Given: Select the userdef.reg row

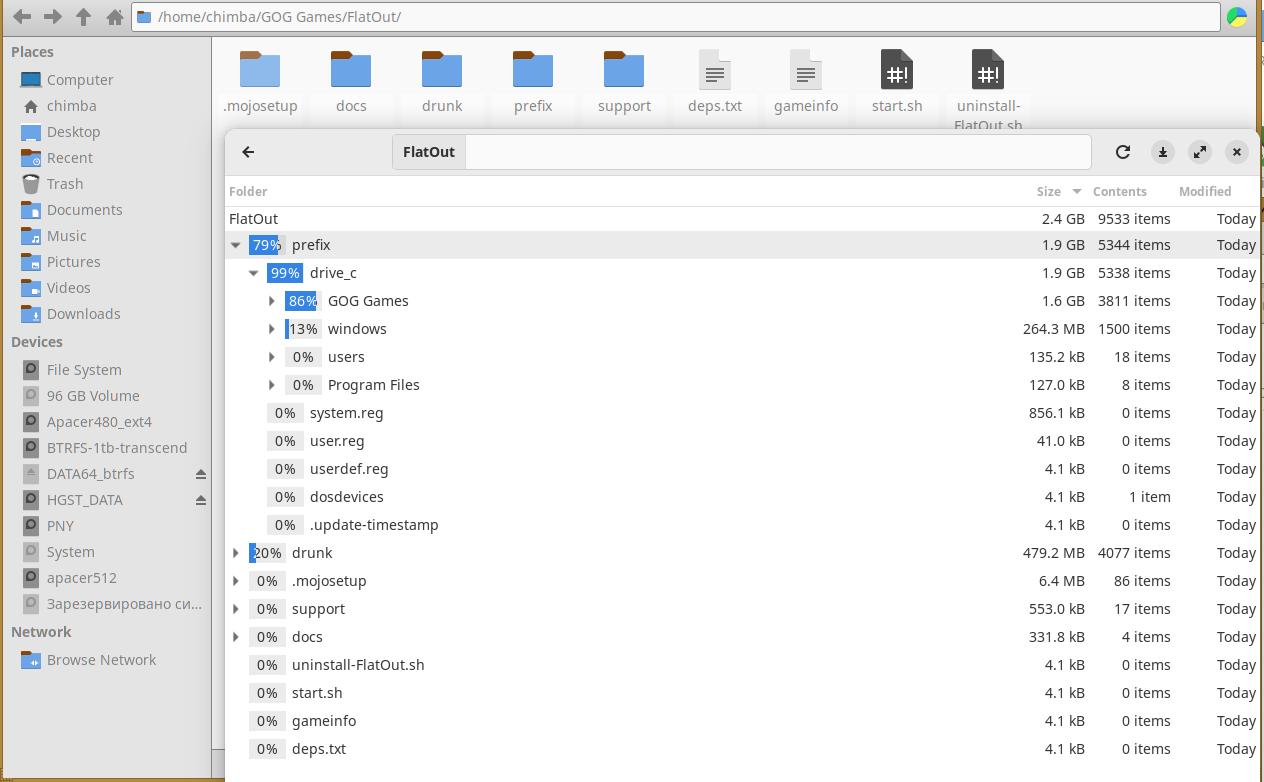Looking at the screenshot, I should tap(742, 469).
